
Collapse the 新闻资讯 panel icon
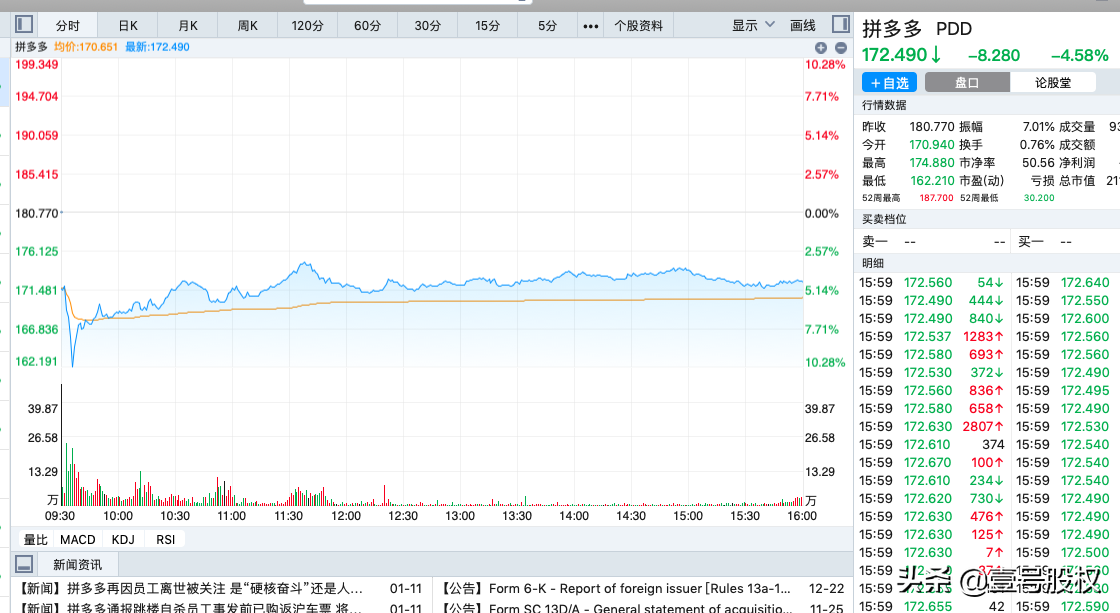(24, 564)
